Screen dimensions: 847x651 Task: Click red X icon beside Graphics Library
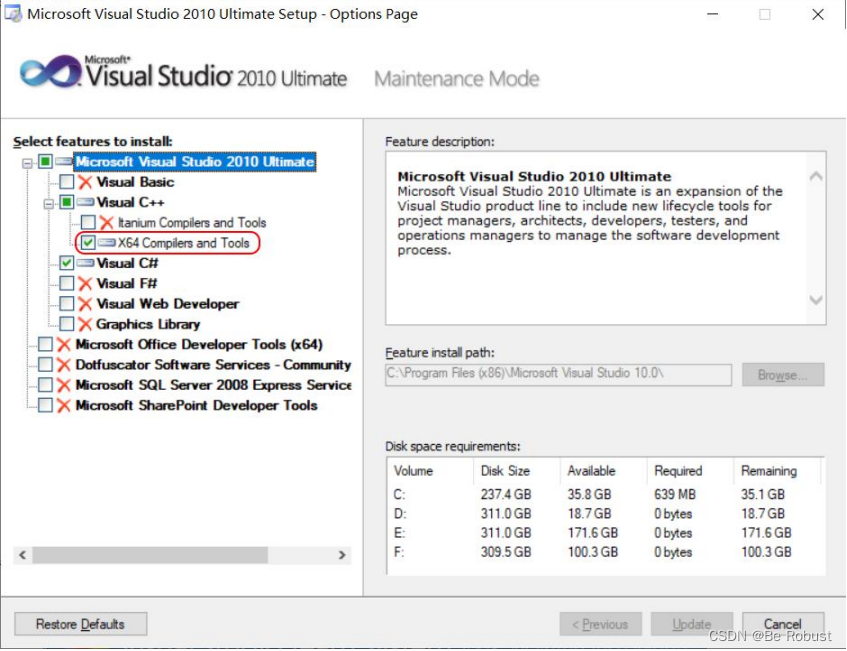pos(85,324)
